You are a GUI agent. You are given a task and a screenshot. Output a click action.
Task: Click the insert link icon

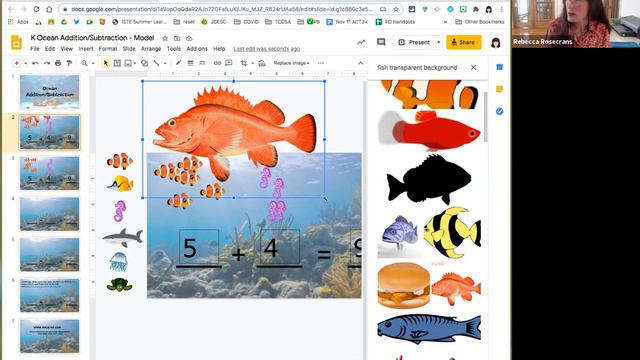coord(217,63)
